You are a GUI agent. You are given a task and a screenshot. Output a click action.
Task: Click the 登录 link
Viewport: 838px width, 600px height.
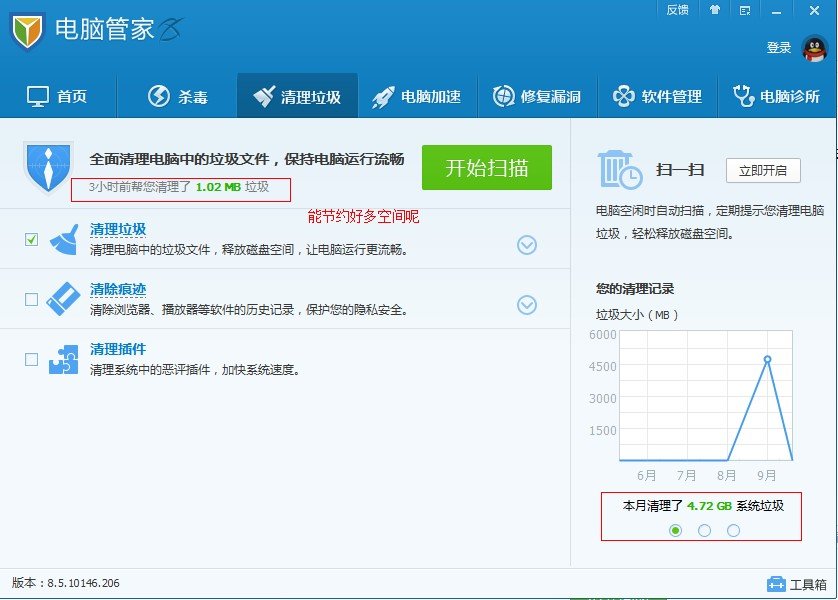[x=781, y=45]
